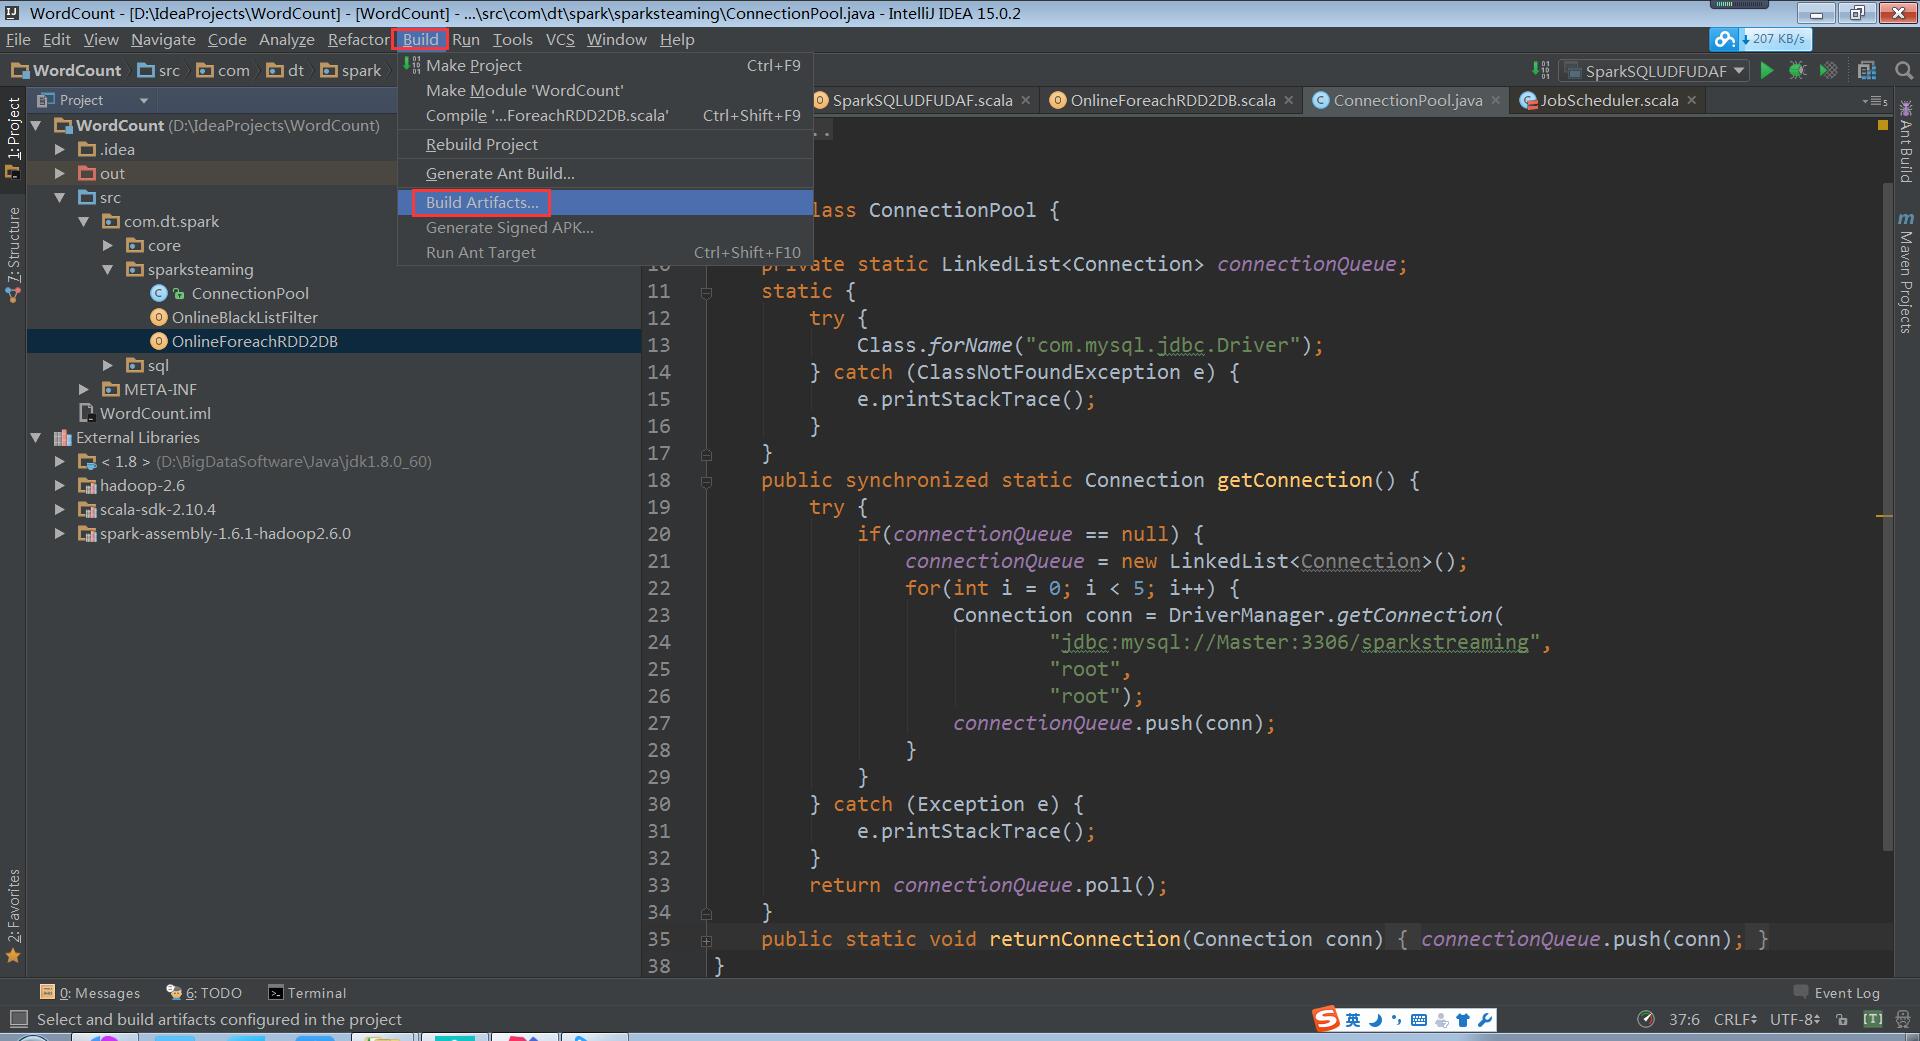Open the Refactor menu

pos(358,39)
